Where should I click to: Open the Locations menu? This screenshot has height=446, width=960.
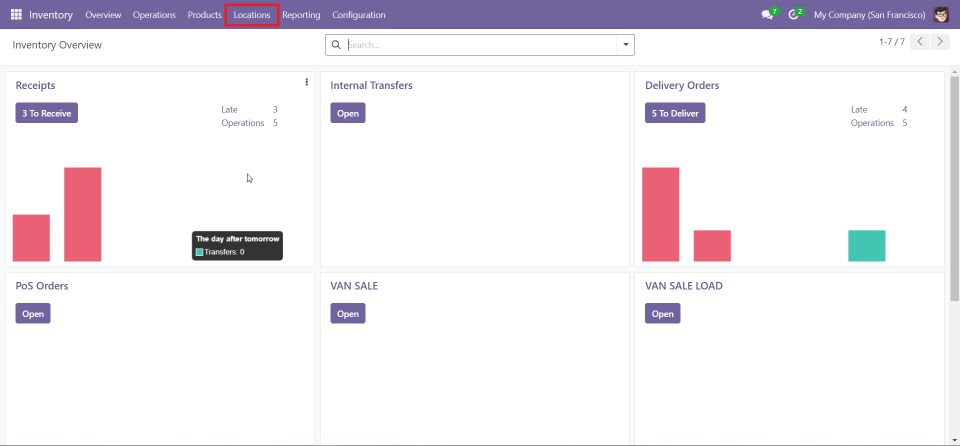(252, 15)
